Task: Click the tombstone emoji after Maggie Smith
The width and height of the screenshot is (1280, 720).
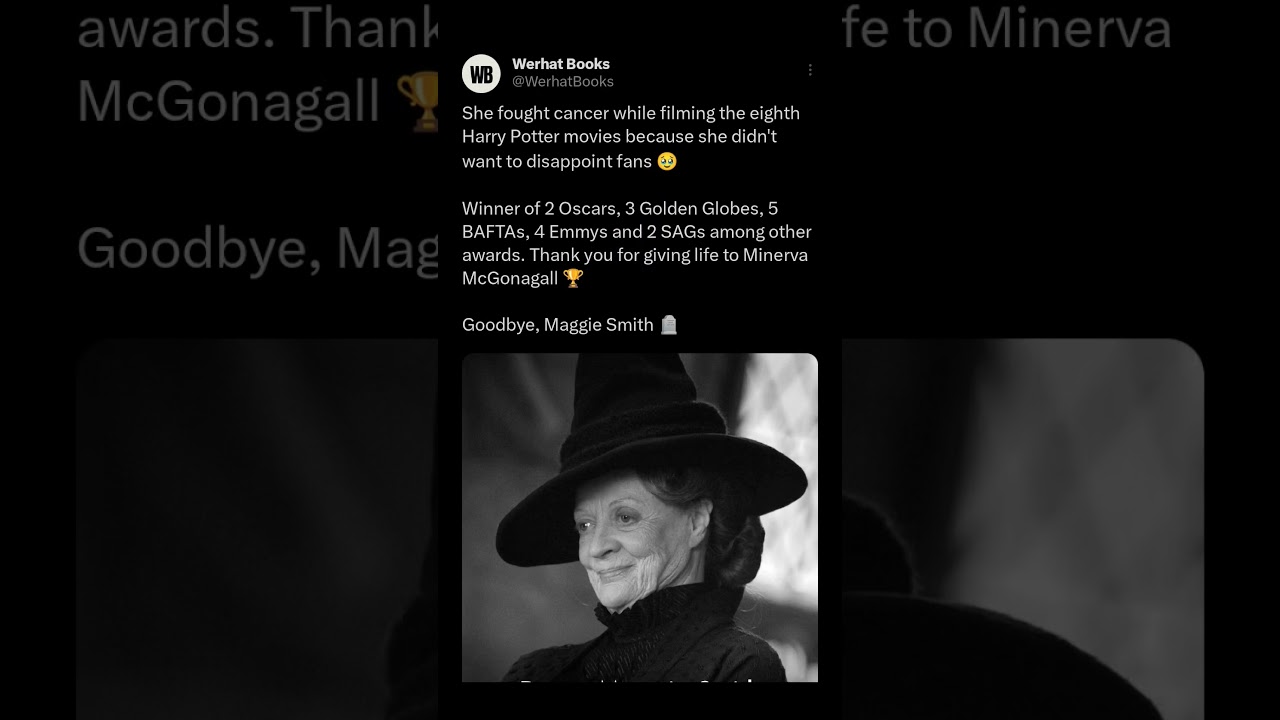Action: point(669,325)
